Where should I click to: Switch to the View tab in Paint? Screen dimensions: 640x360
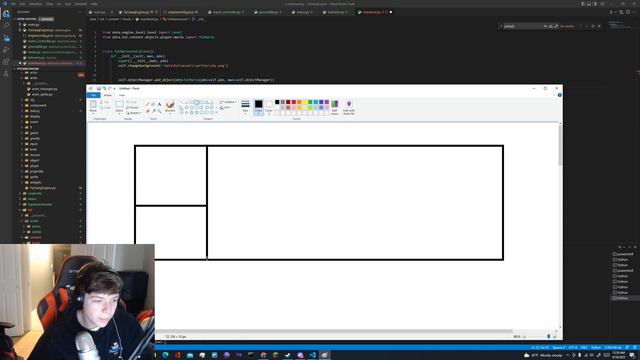[x=122, y=95]
